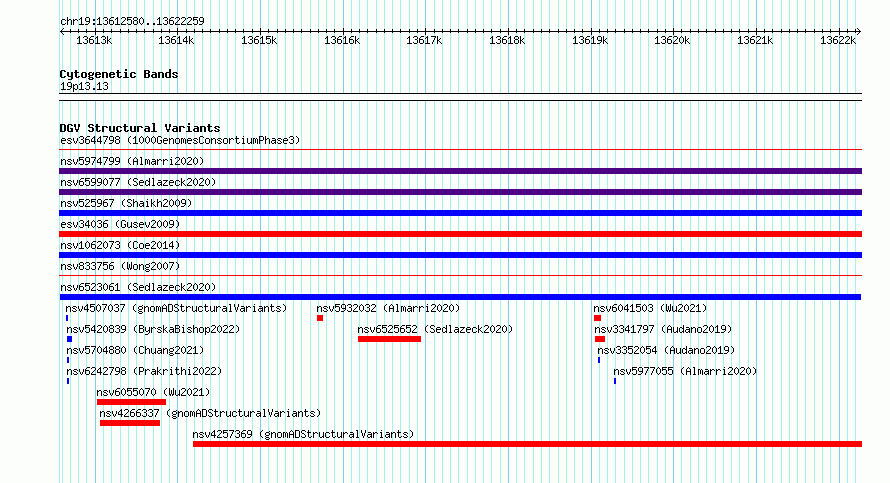Image resolution: width=890 pixels, height=483 pixels.
Task: Click the nsv525967 (Shaikh2009) label
Action: pyautogui.click(x=126, y=203)
